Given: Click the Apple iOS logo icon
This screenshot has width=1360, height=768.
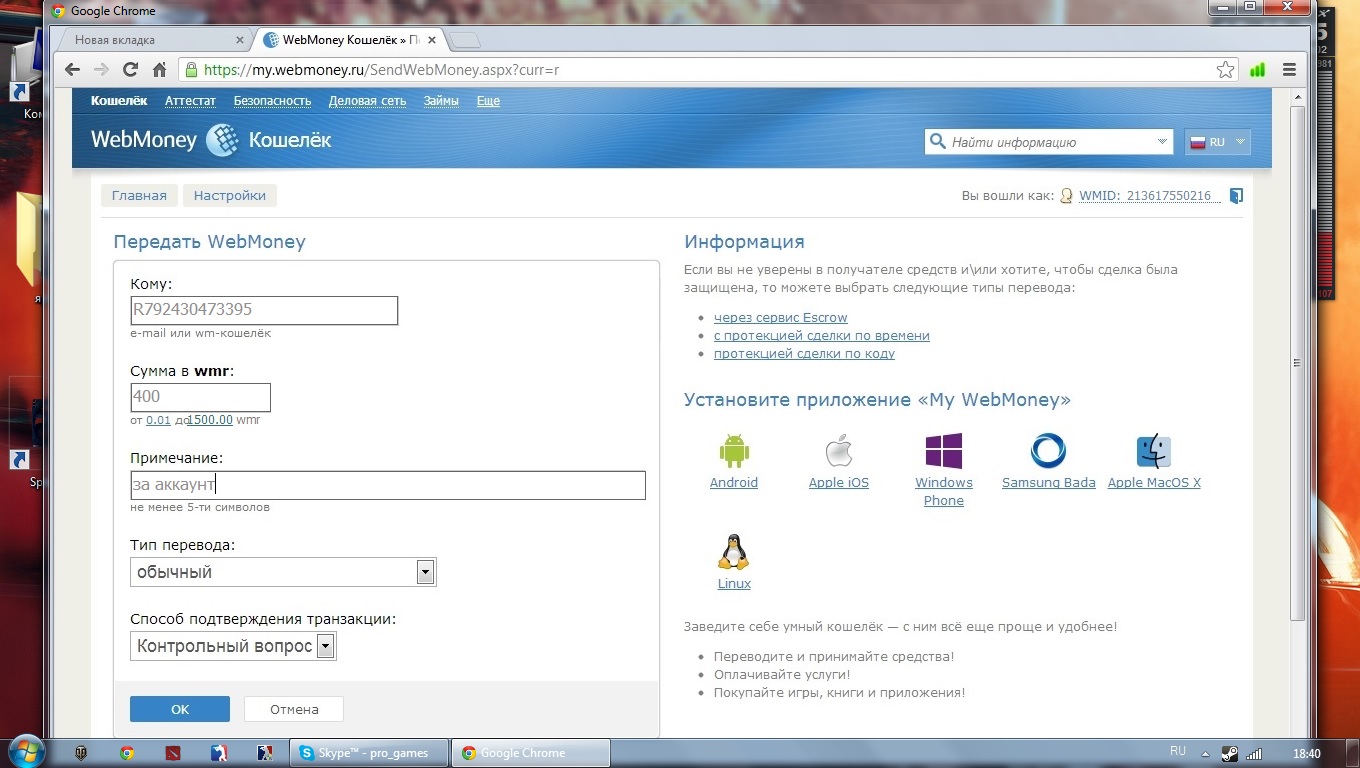Looking at the screenshot, I should (838, 451).
